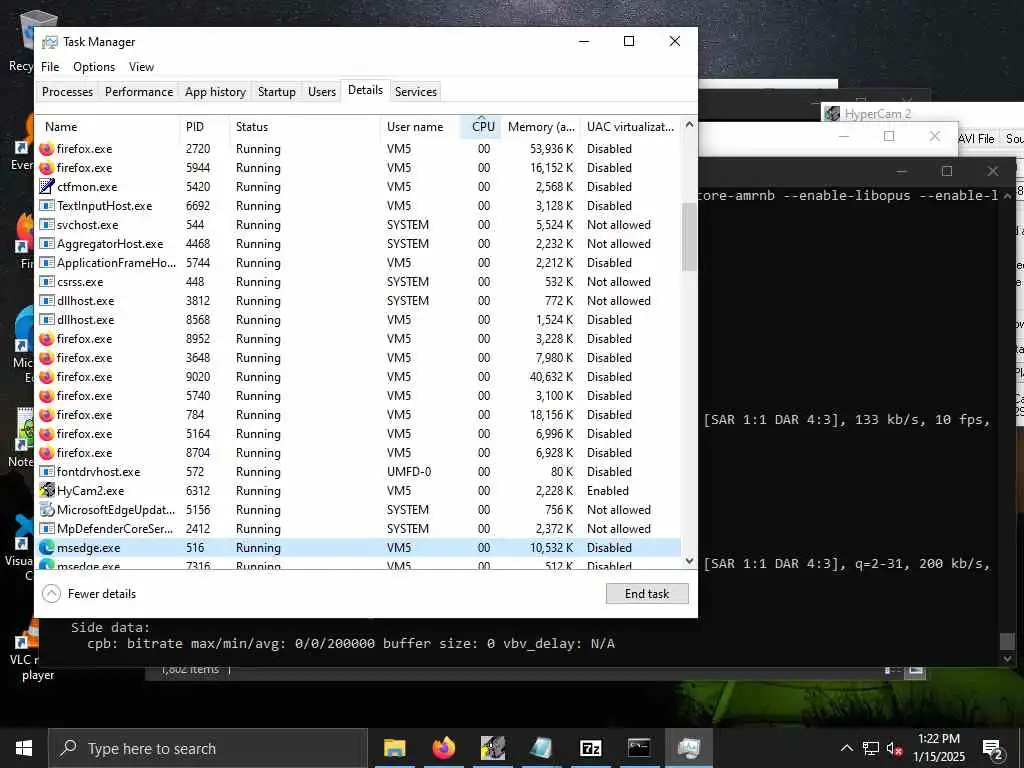
Task: Click the taskbar search box
Action: [208, 748]
